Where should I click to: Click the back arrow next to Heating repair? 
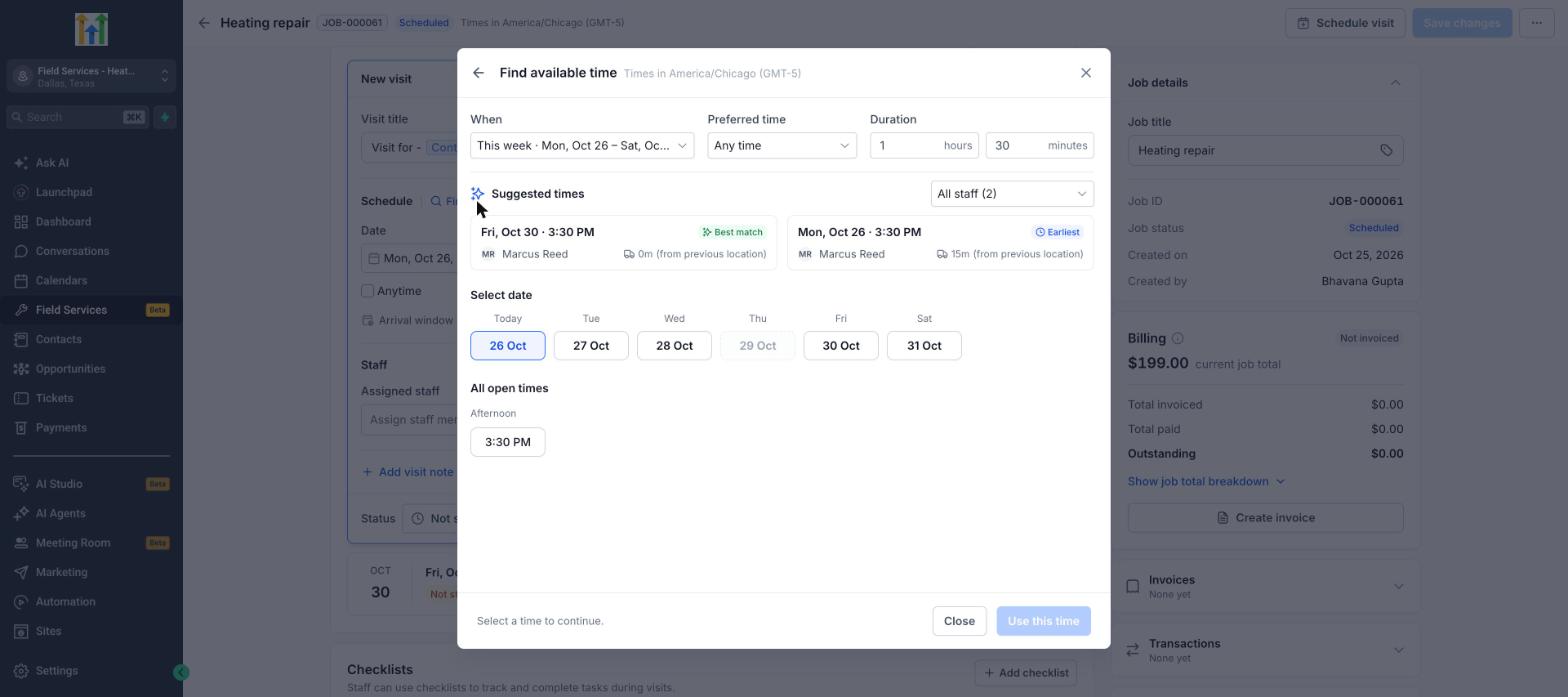[204, 23]
